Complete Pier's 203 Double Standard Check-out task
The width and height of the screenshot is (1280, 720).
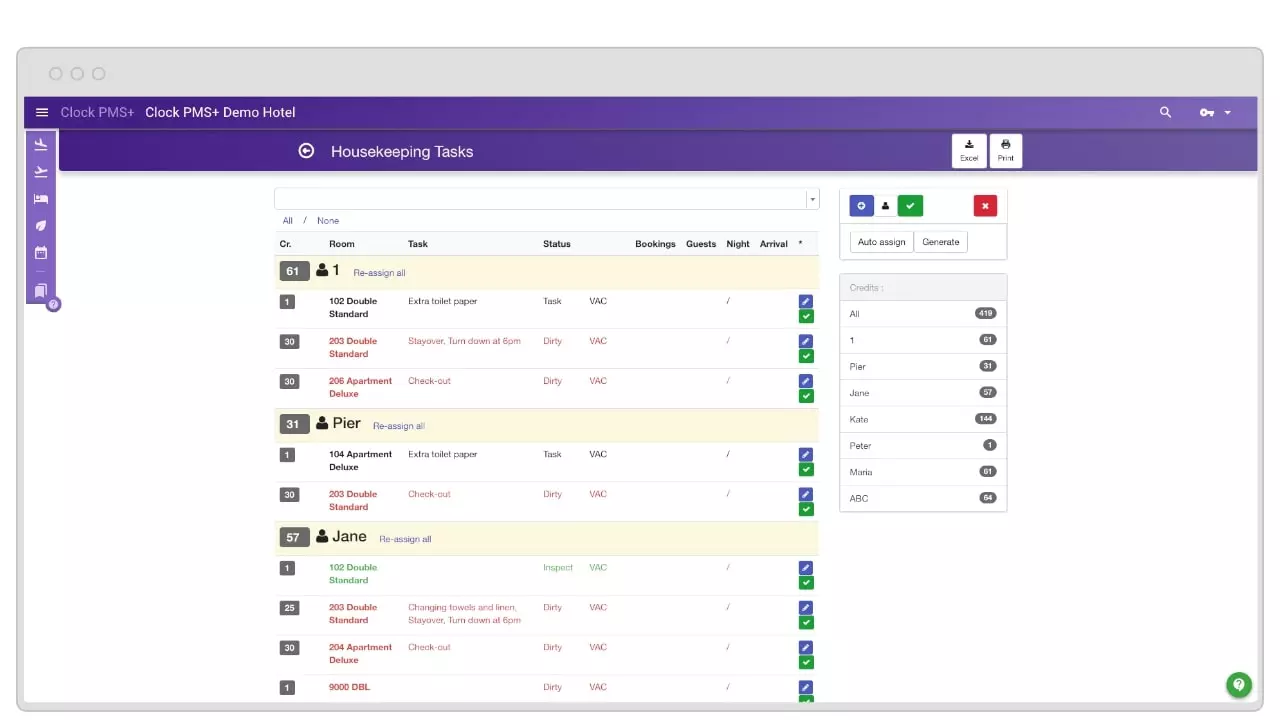806,509
